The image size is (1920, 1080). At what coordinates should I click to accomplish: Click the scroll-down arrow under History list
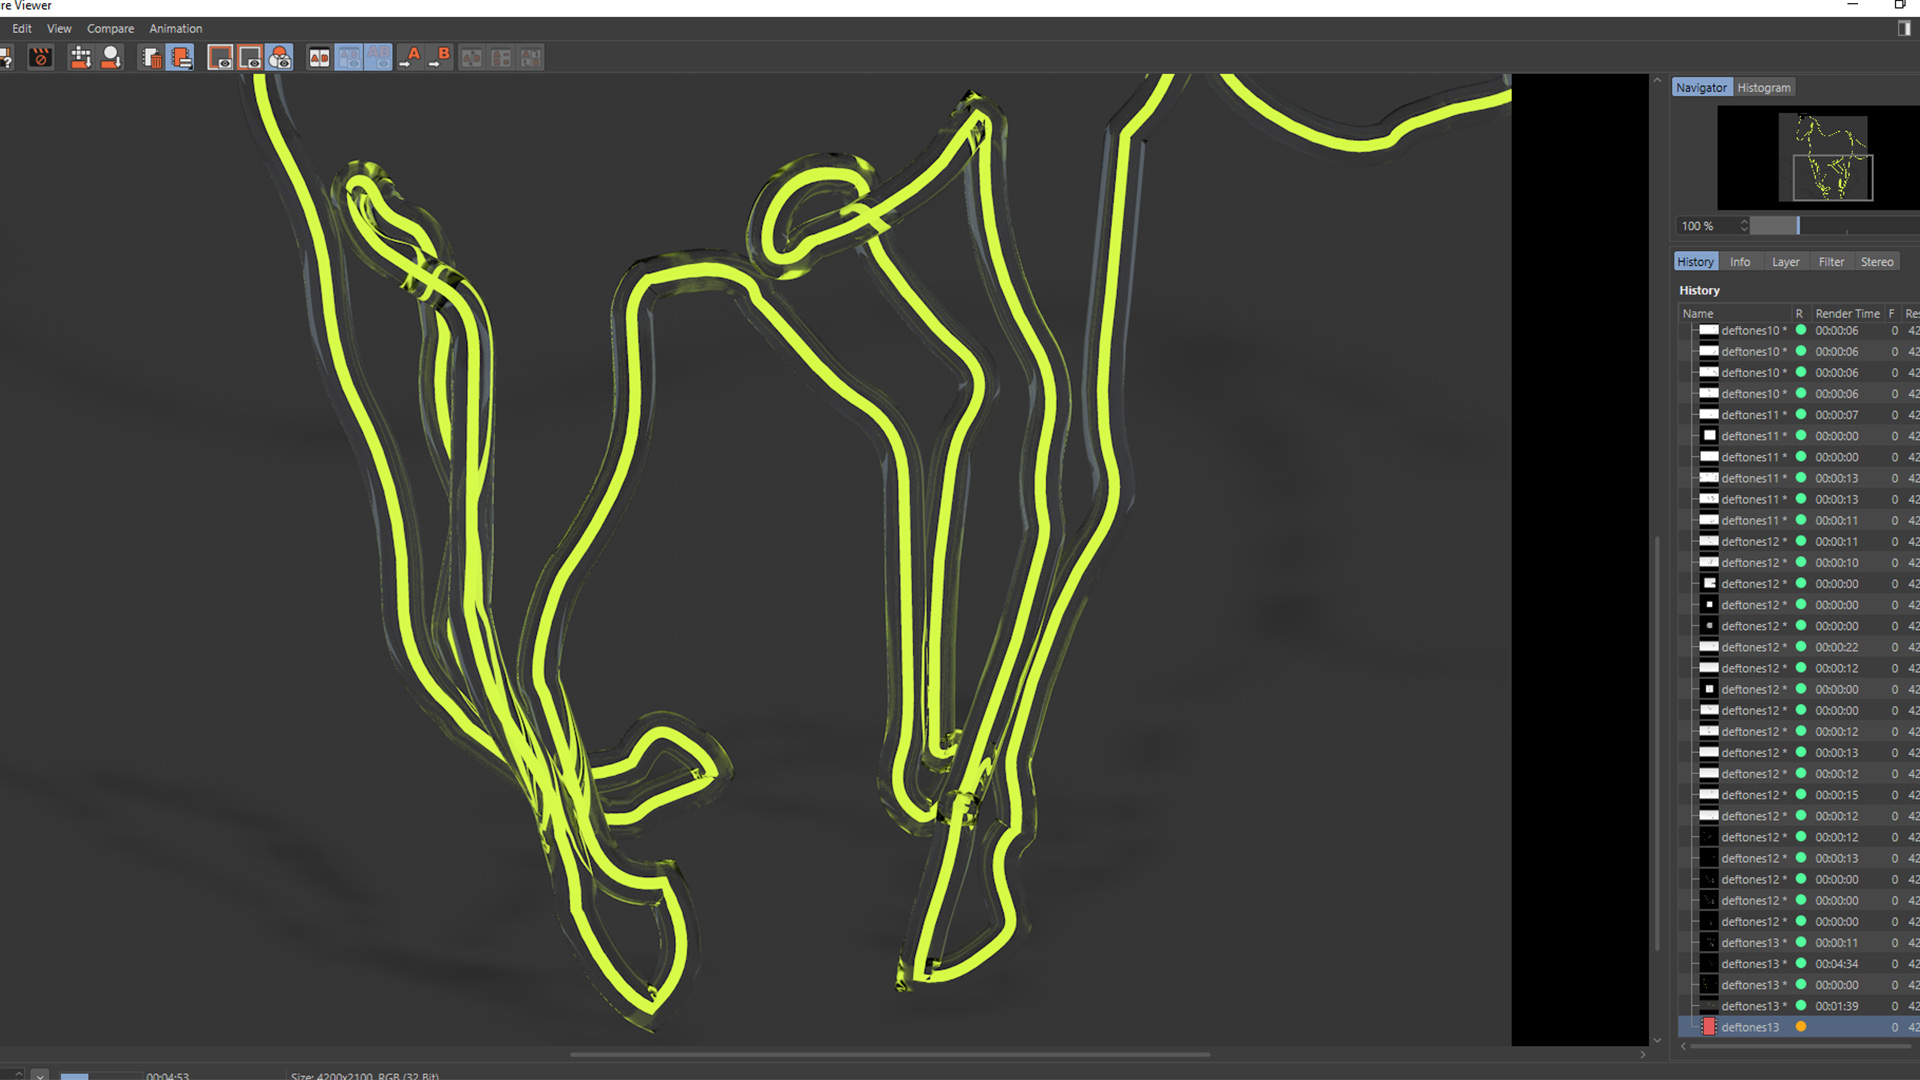coord(1657,1041)
